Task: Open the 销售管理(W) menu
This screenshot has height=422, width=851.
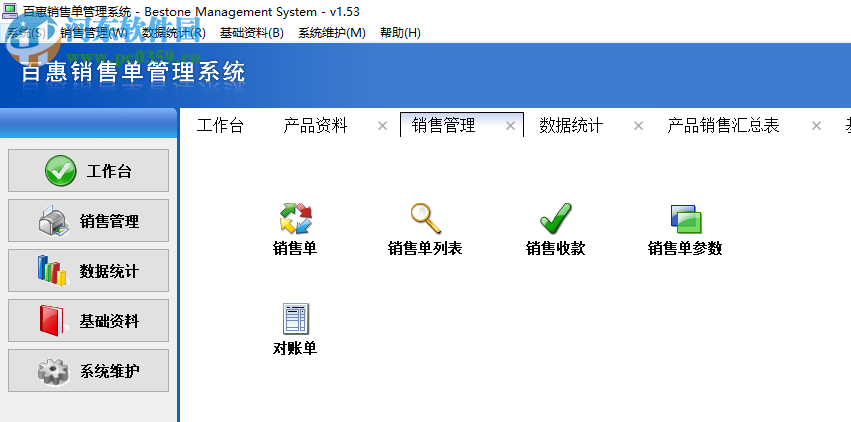Action: pos(94,33)
